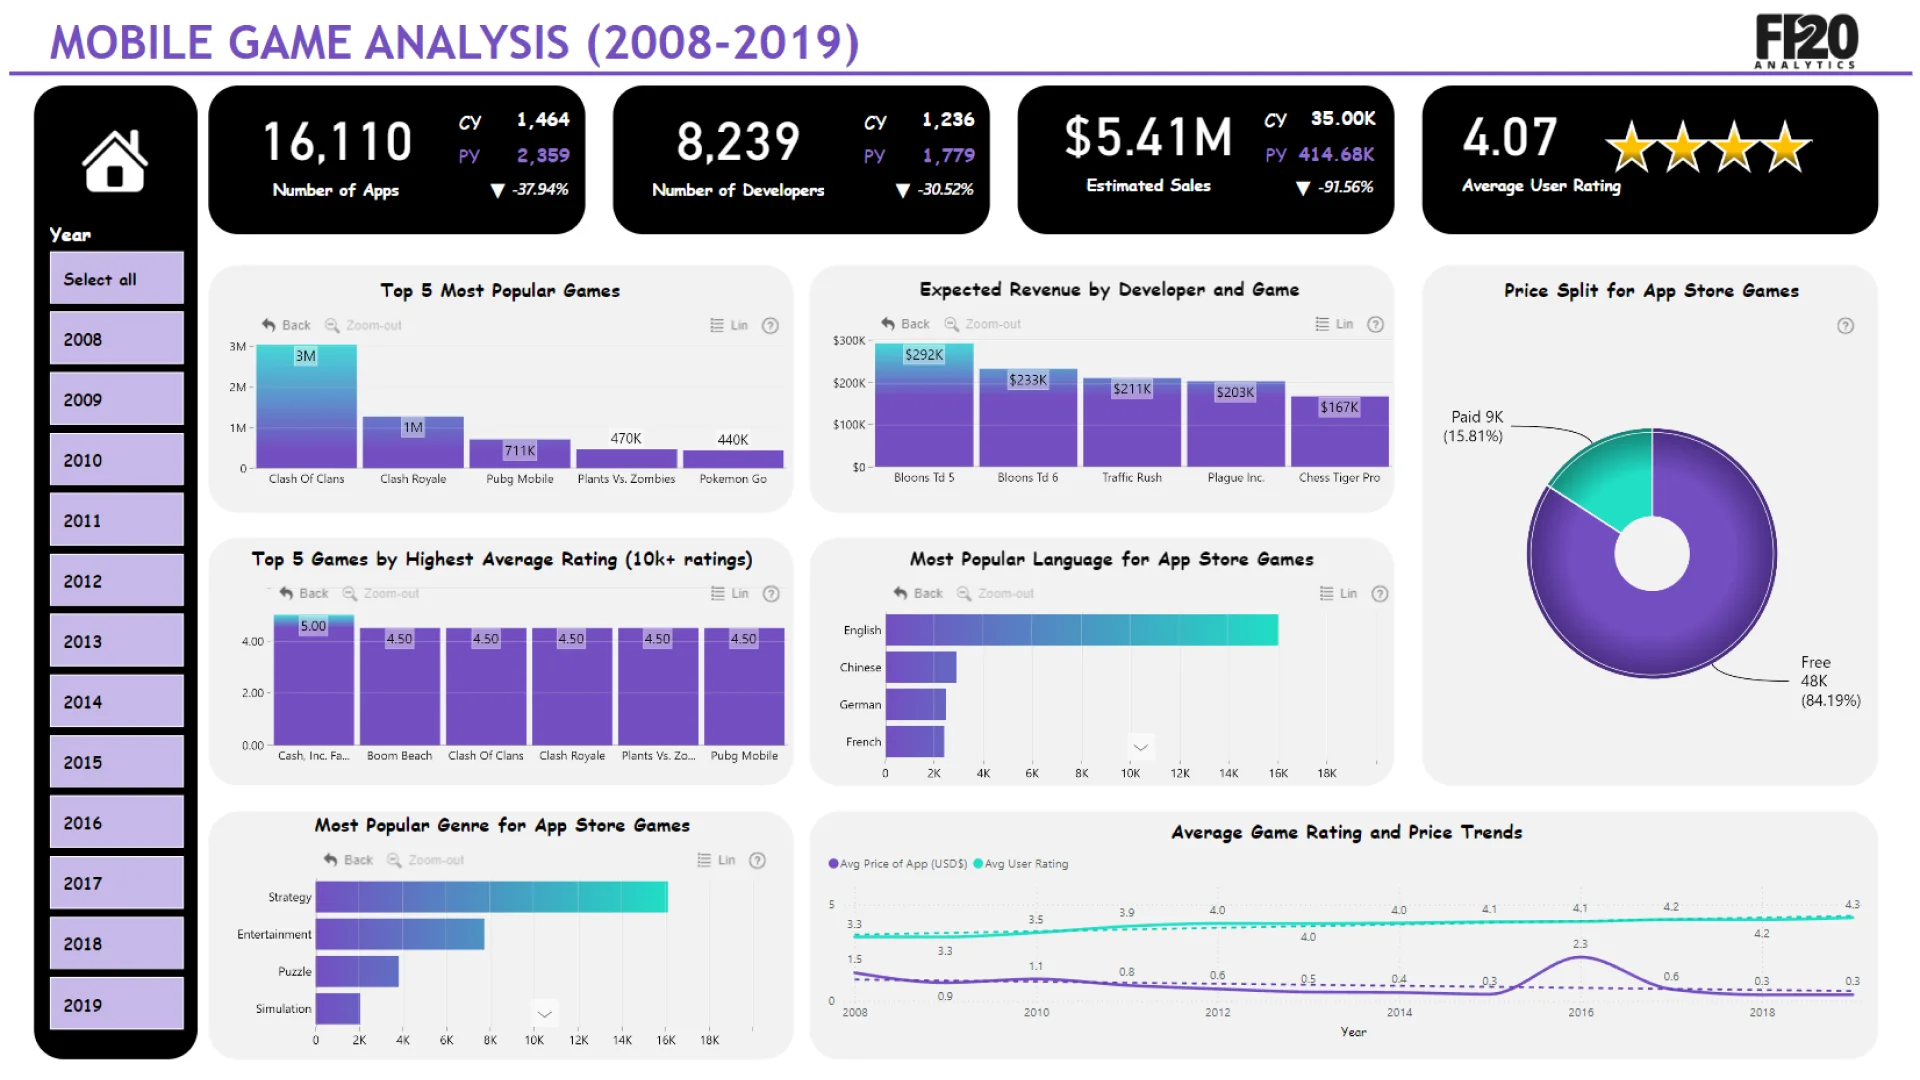Click the $5.41M Estimated Sales card
1920x1080 pixels.
(1206, 160)
